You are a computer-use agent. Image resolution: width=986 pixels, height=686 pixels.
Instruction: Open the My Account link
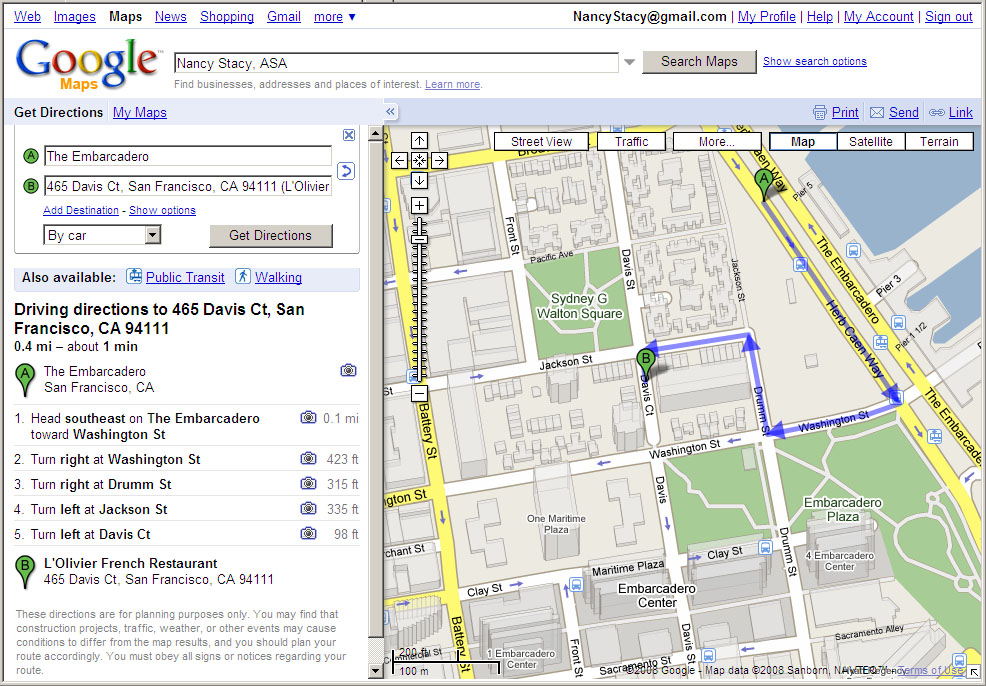878,17
